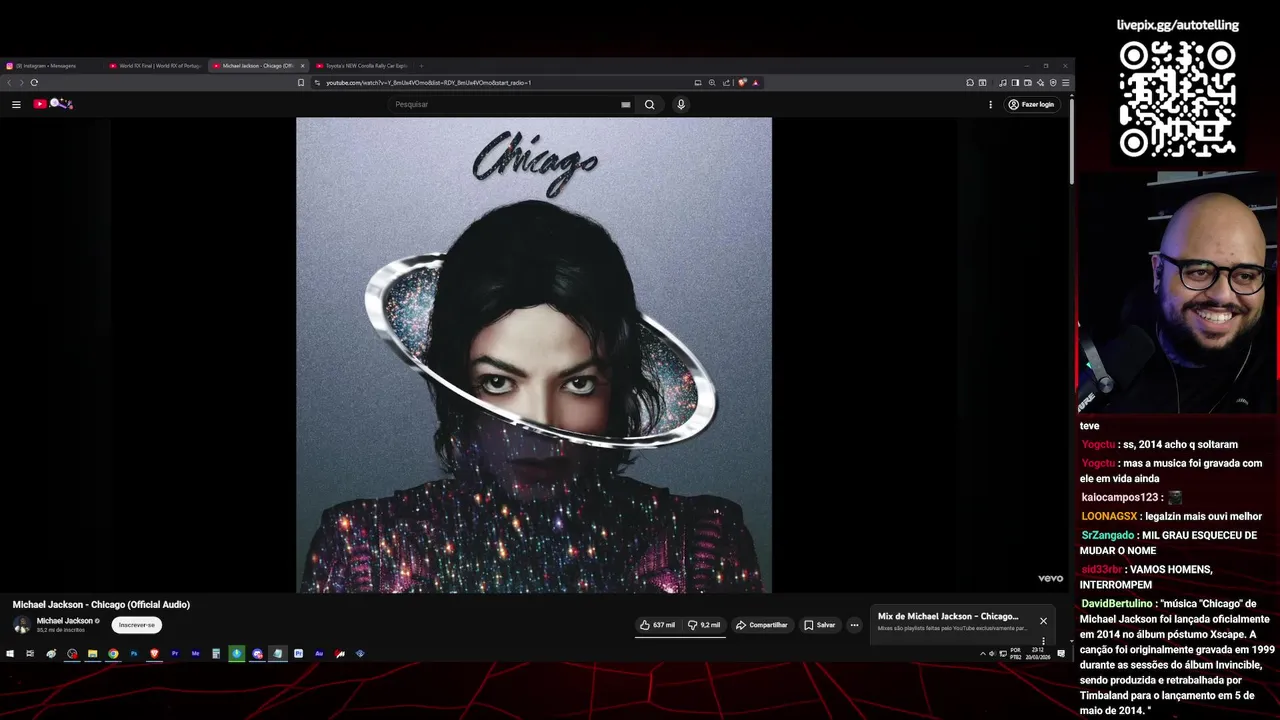Go forward in browser history

point(21,82)
